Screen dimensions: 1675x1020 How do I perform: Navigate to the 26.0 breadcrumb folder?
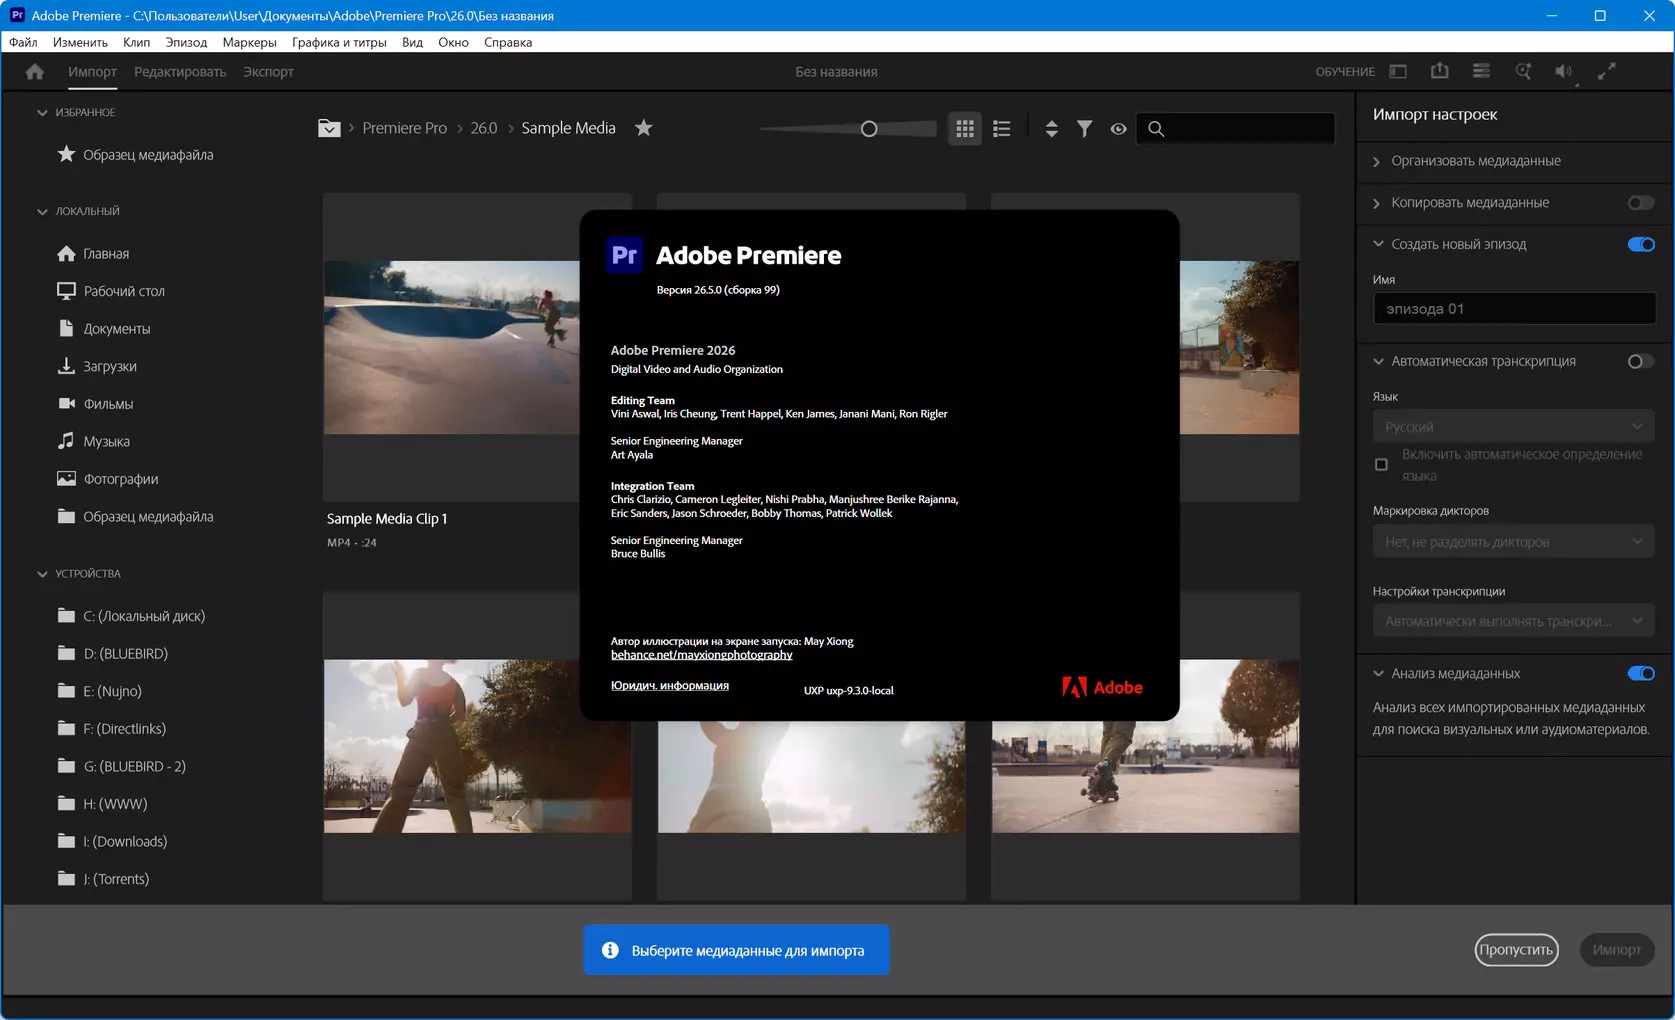pyautogui.click(x=484, y=128)
